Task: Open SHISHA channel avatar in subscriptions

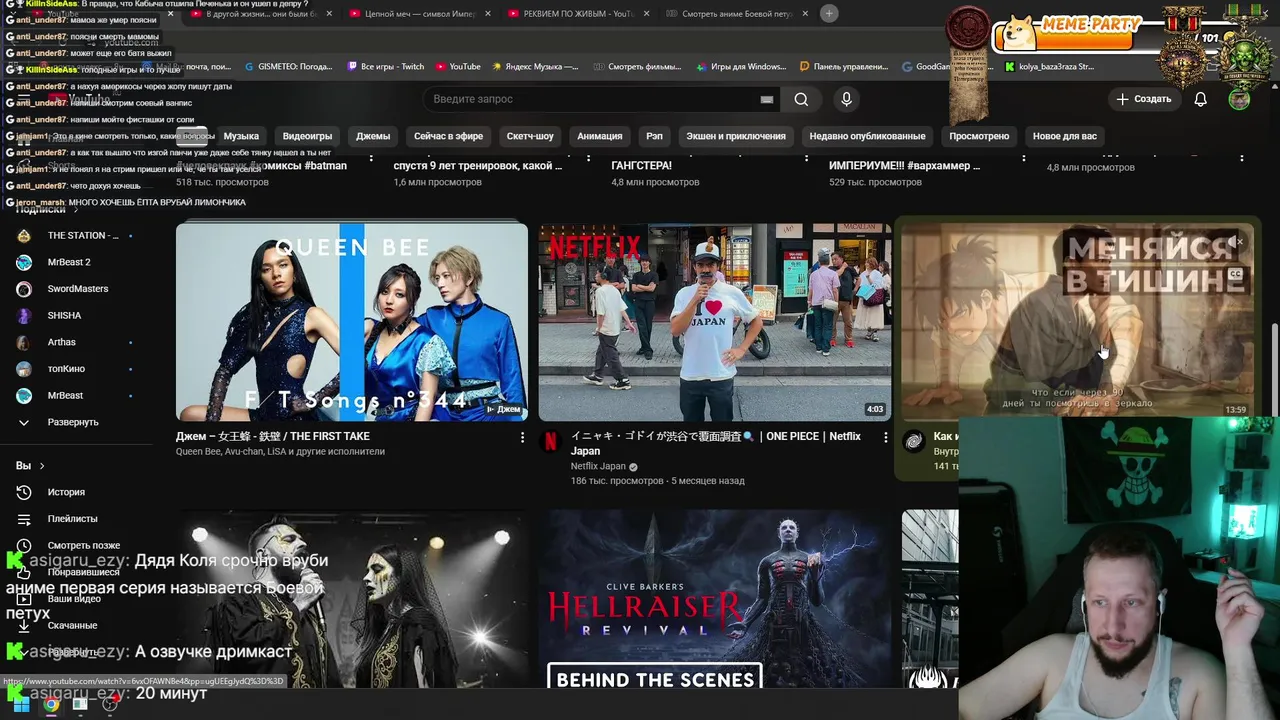Action: (24, 316)
